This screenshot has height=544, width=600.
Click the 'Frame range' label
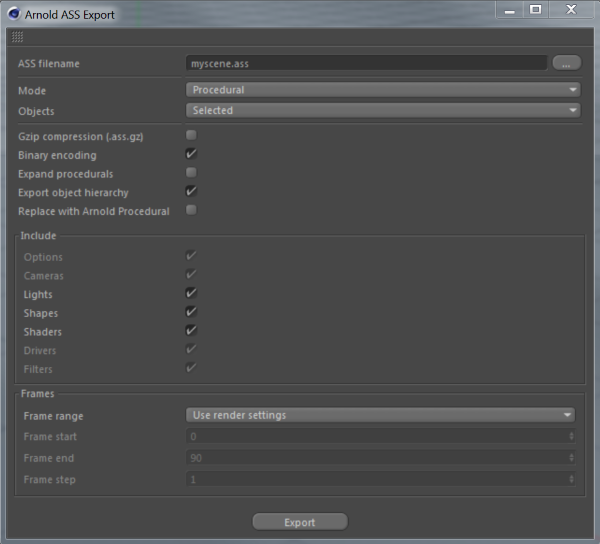coord(54,416)
